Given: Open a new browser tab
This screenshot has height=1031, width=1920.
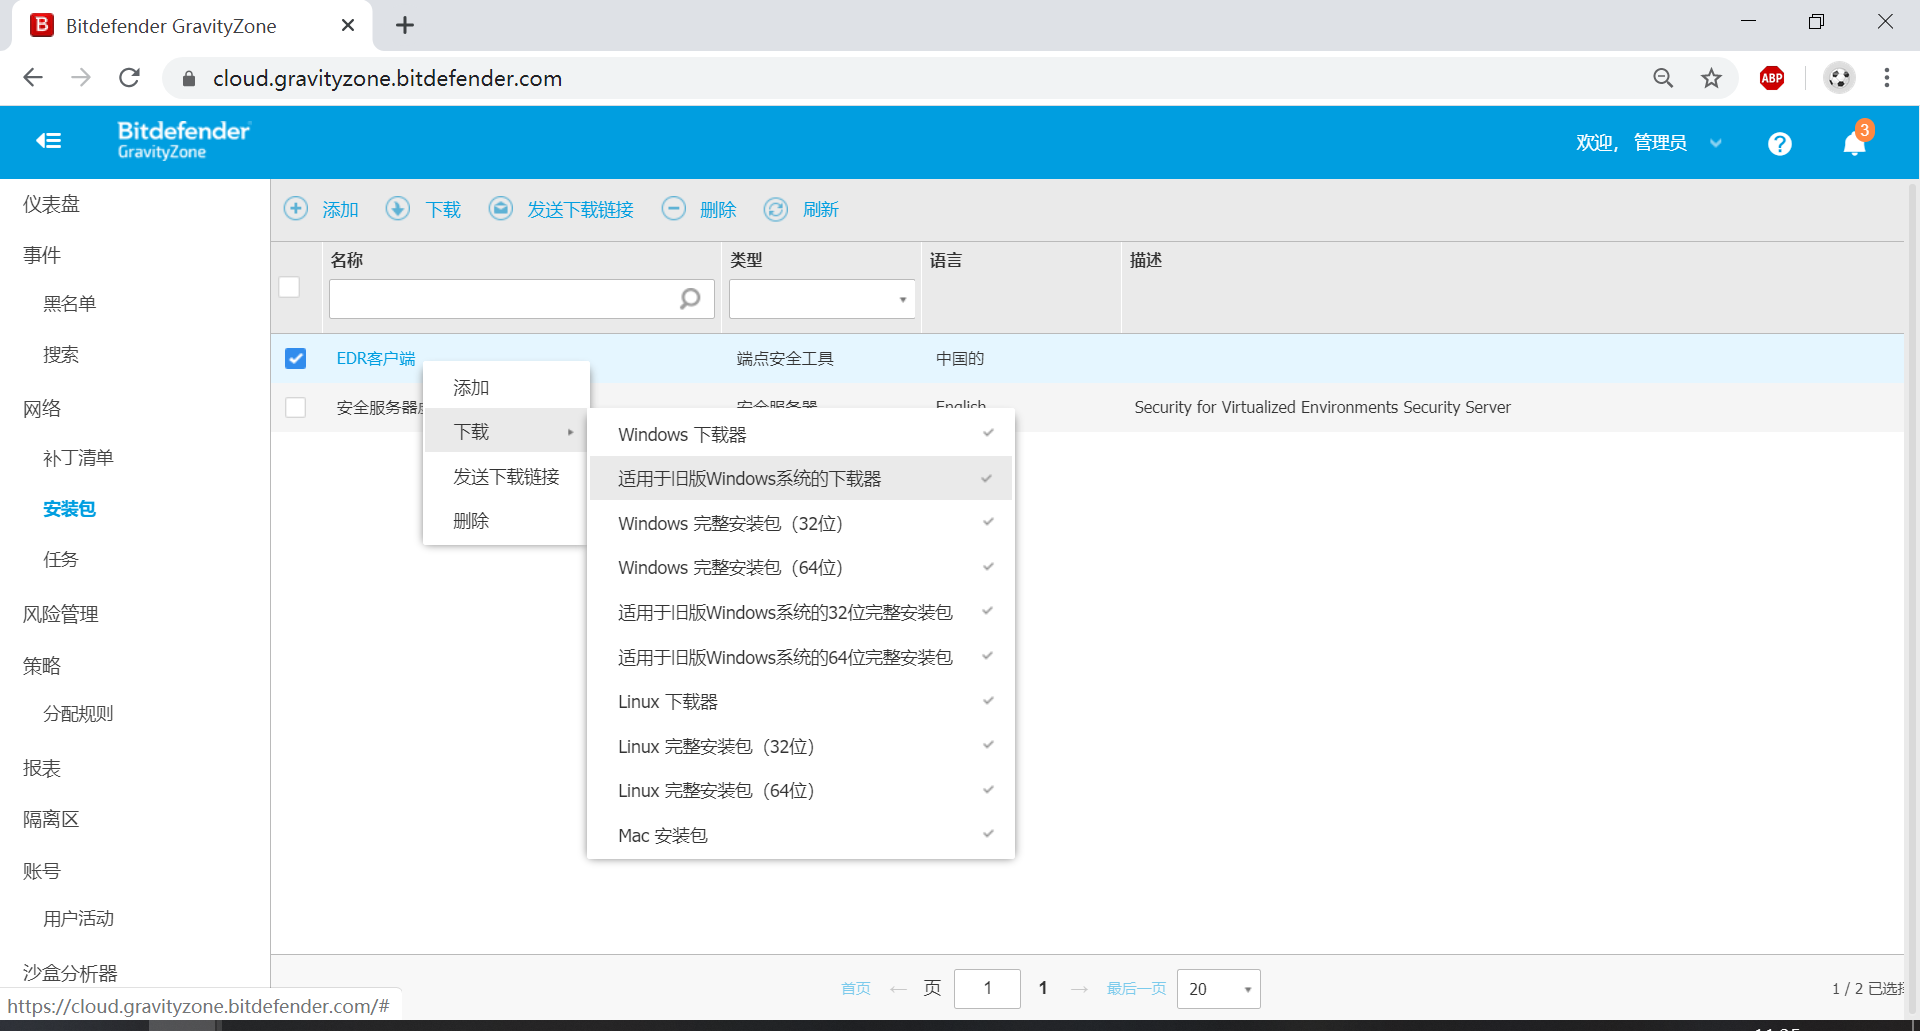Looking at the screenshot, I should [405, 25].
